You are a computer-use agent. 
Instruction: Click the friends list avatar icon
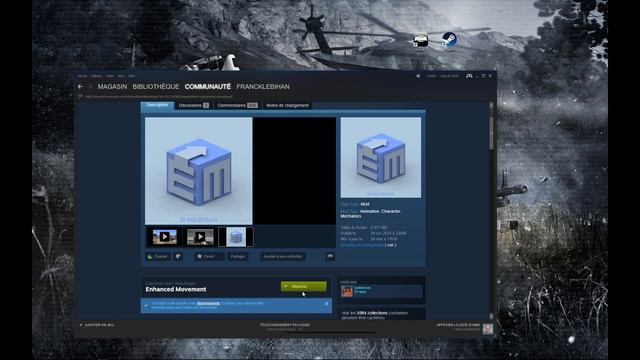(488, 329)
